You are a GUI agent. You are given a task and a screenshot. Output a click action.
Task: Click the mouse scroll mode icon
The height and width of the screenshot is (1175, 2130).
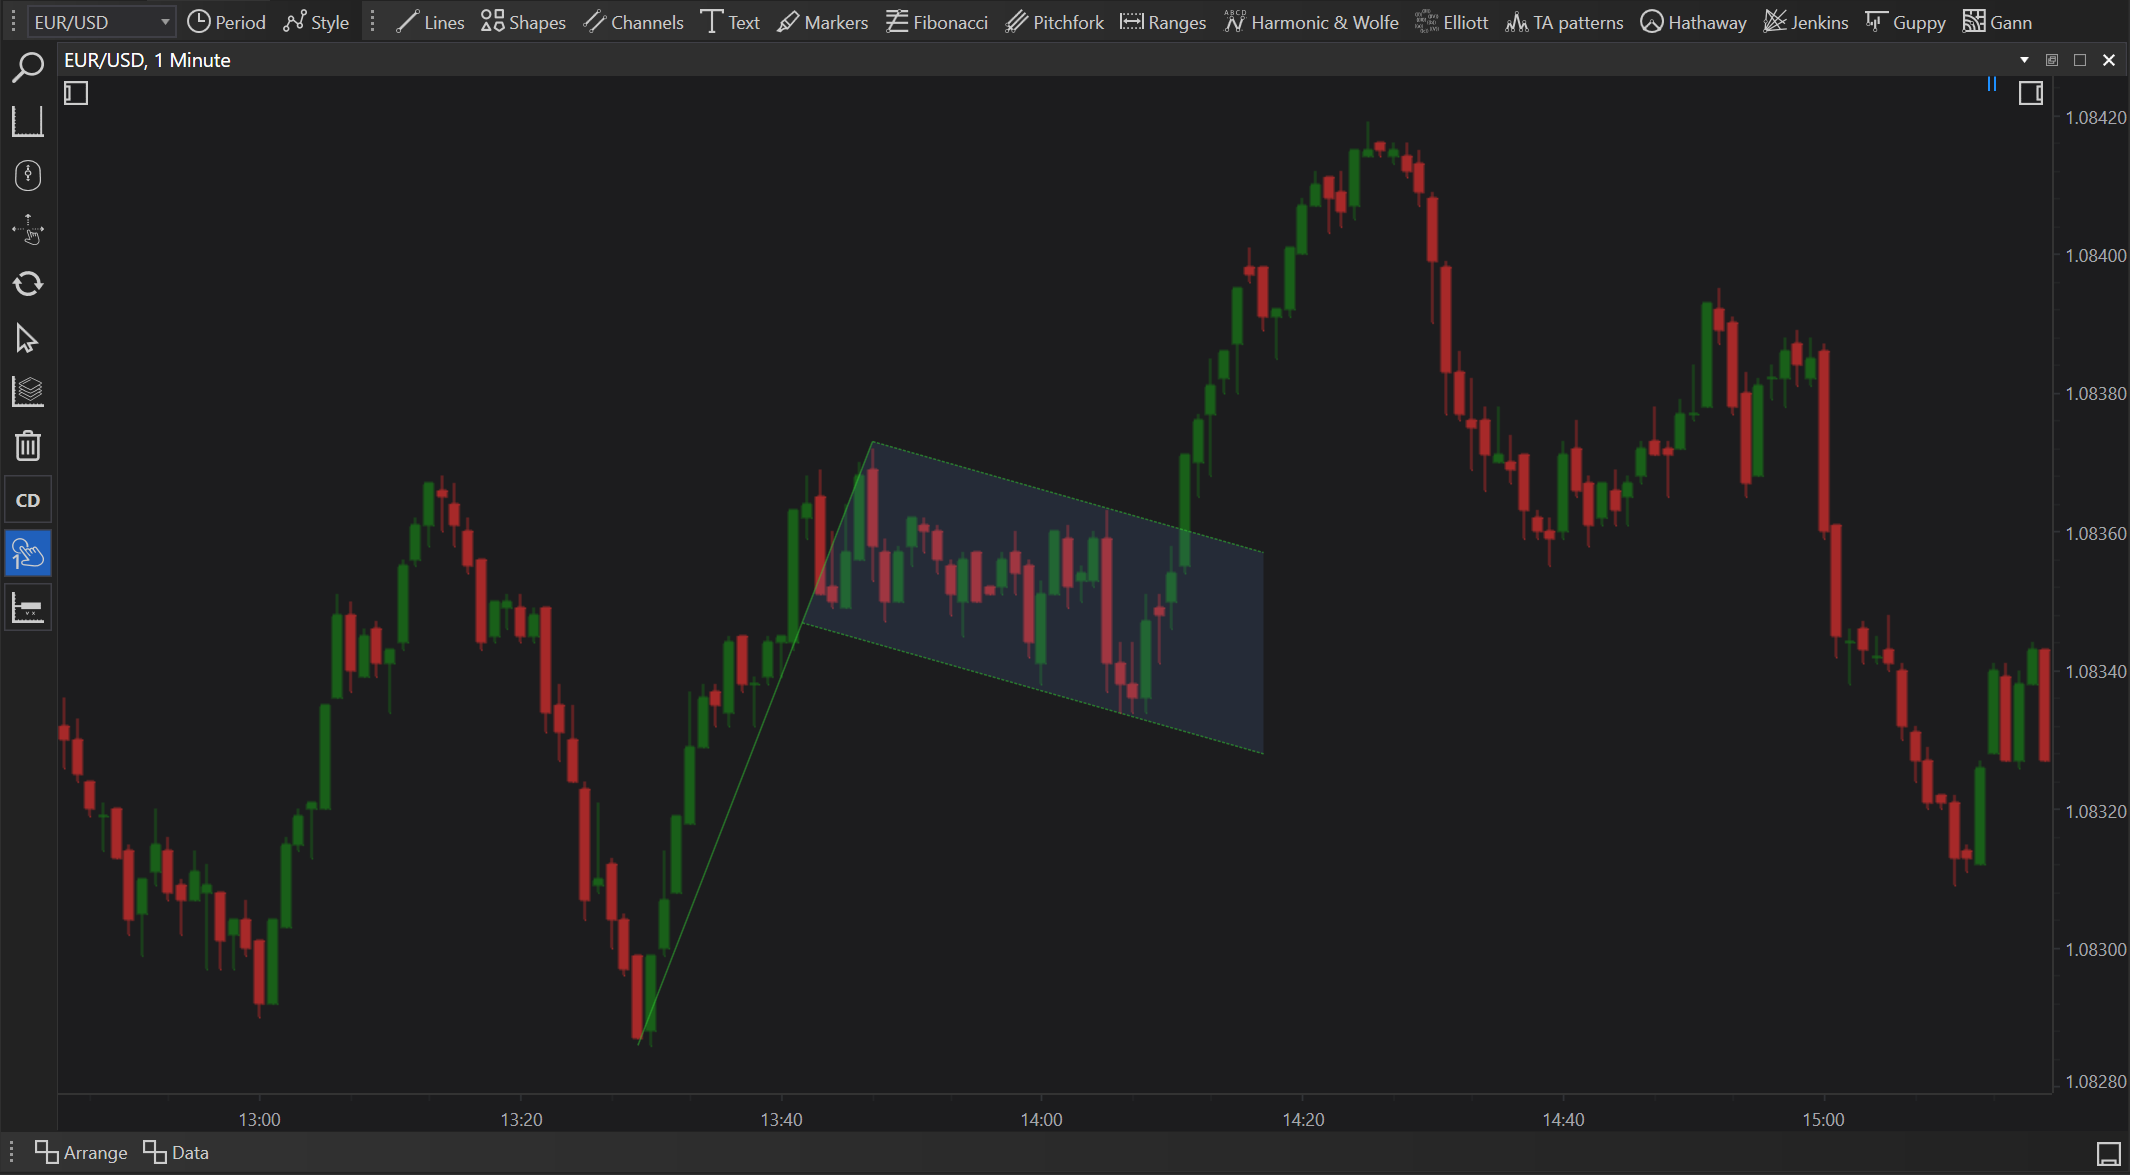point(28,176)
